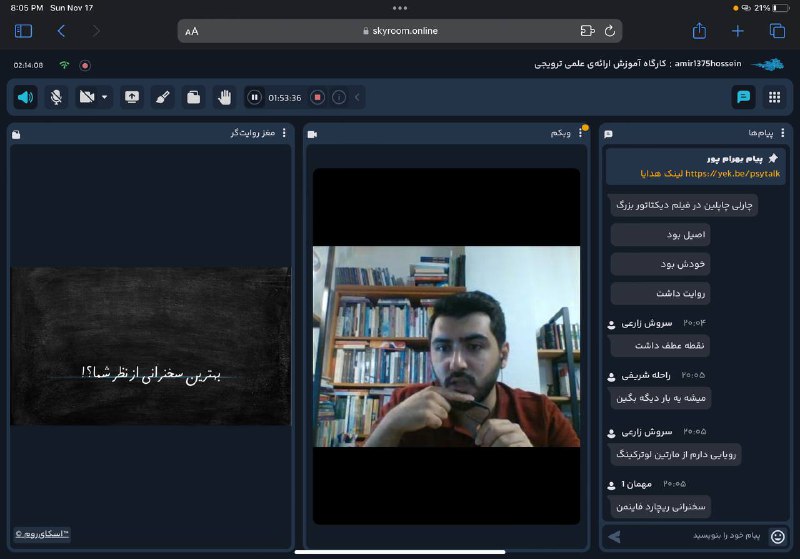
Task: Click the chat icon in messages panel header
Action: [x=608, y=134]
